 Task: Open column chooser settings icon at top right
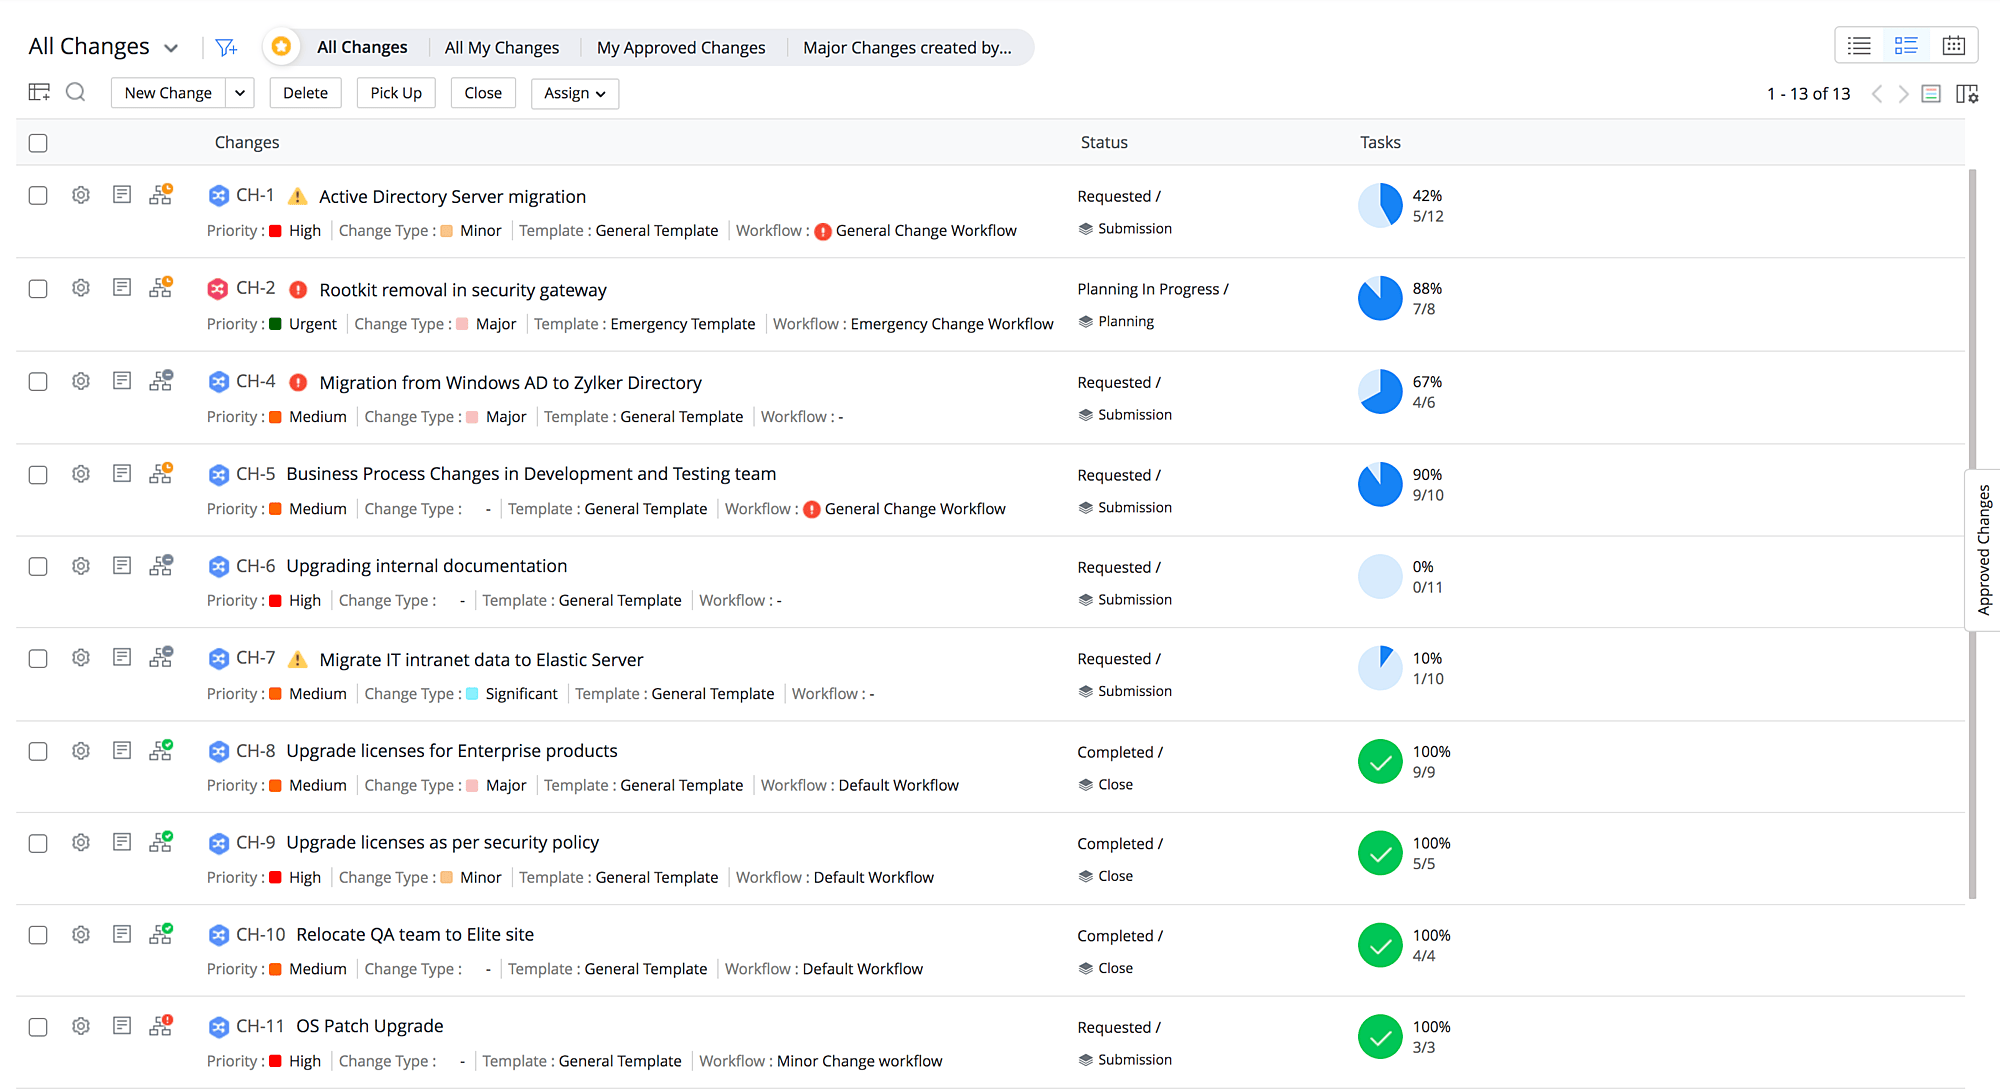[1967, 94]
